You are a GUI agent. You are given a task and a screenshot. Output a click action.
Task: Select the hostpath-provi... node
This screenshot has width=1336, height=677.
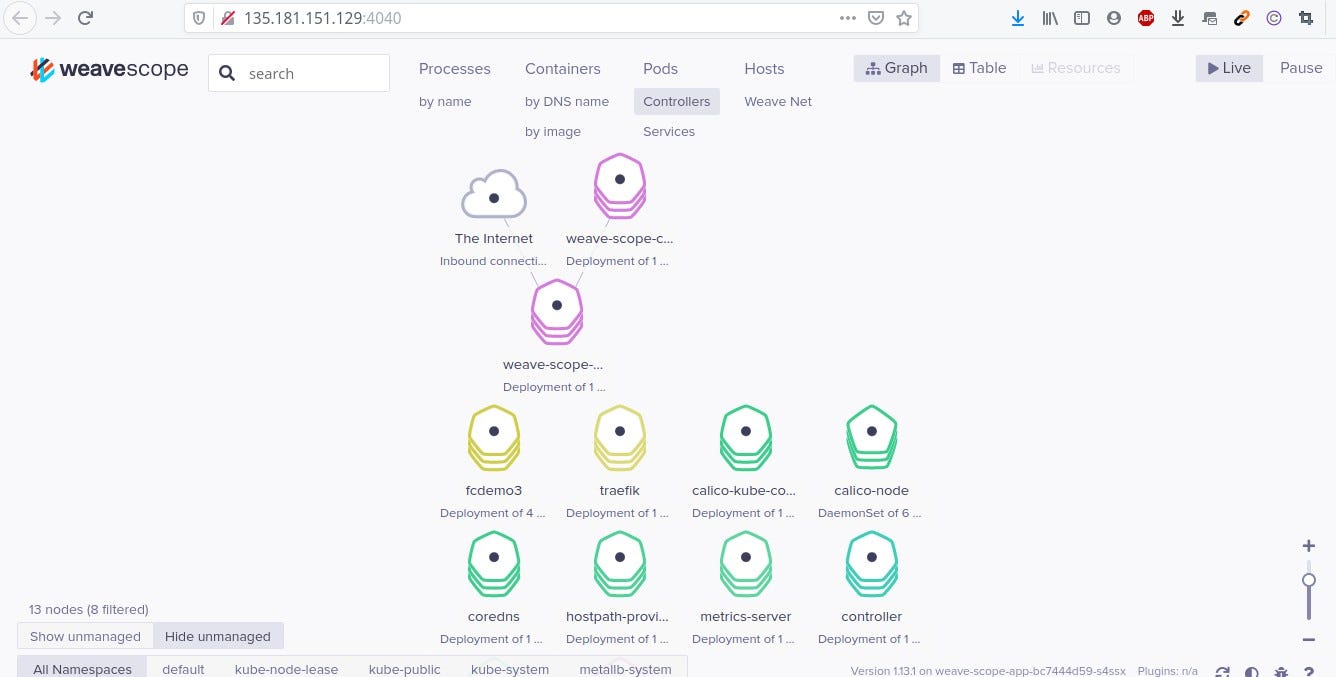click(620, 563)
